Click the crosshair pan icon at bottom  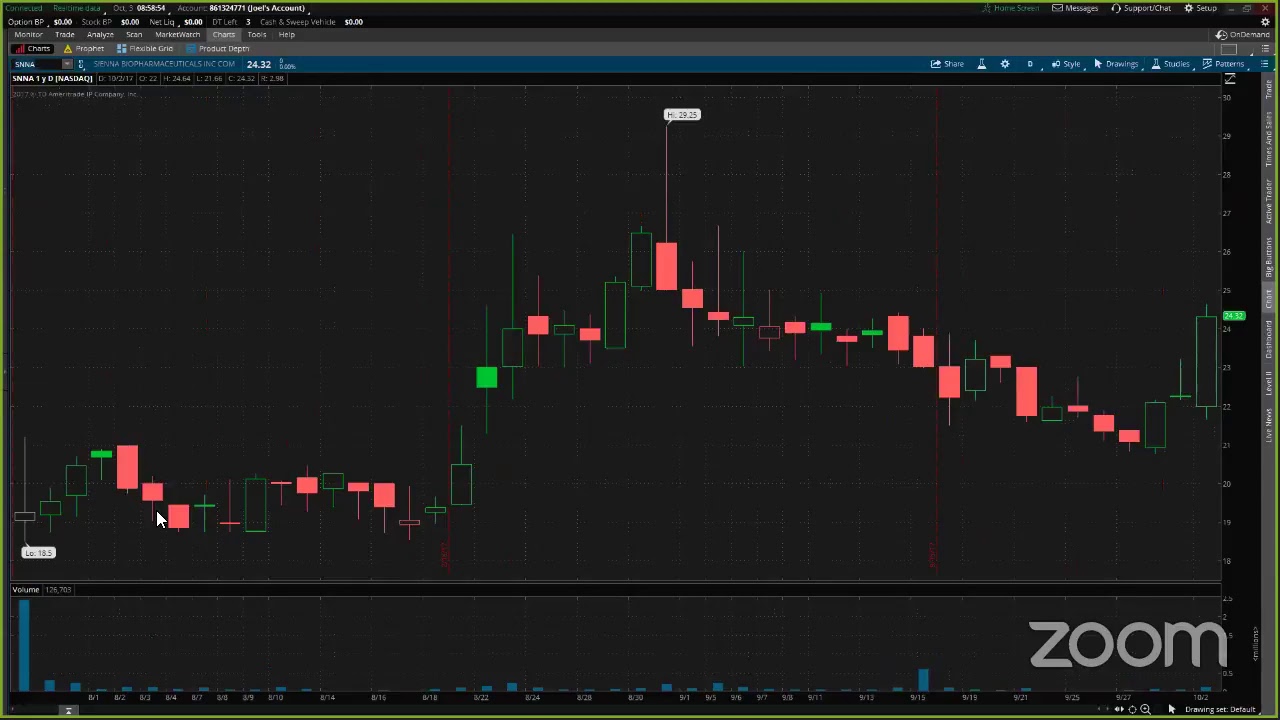(x=1132, y=709)
